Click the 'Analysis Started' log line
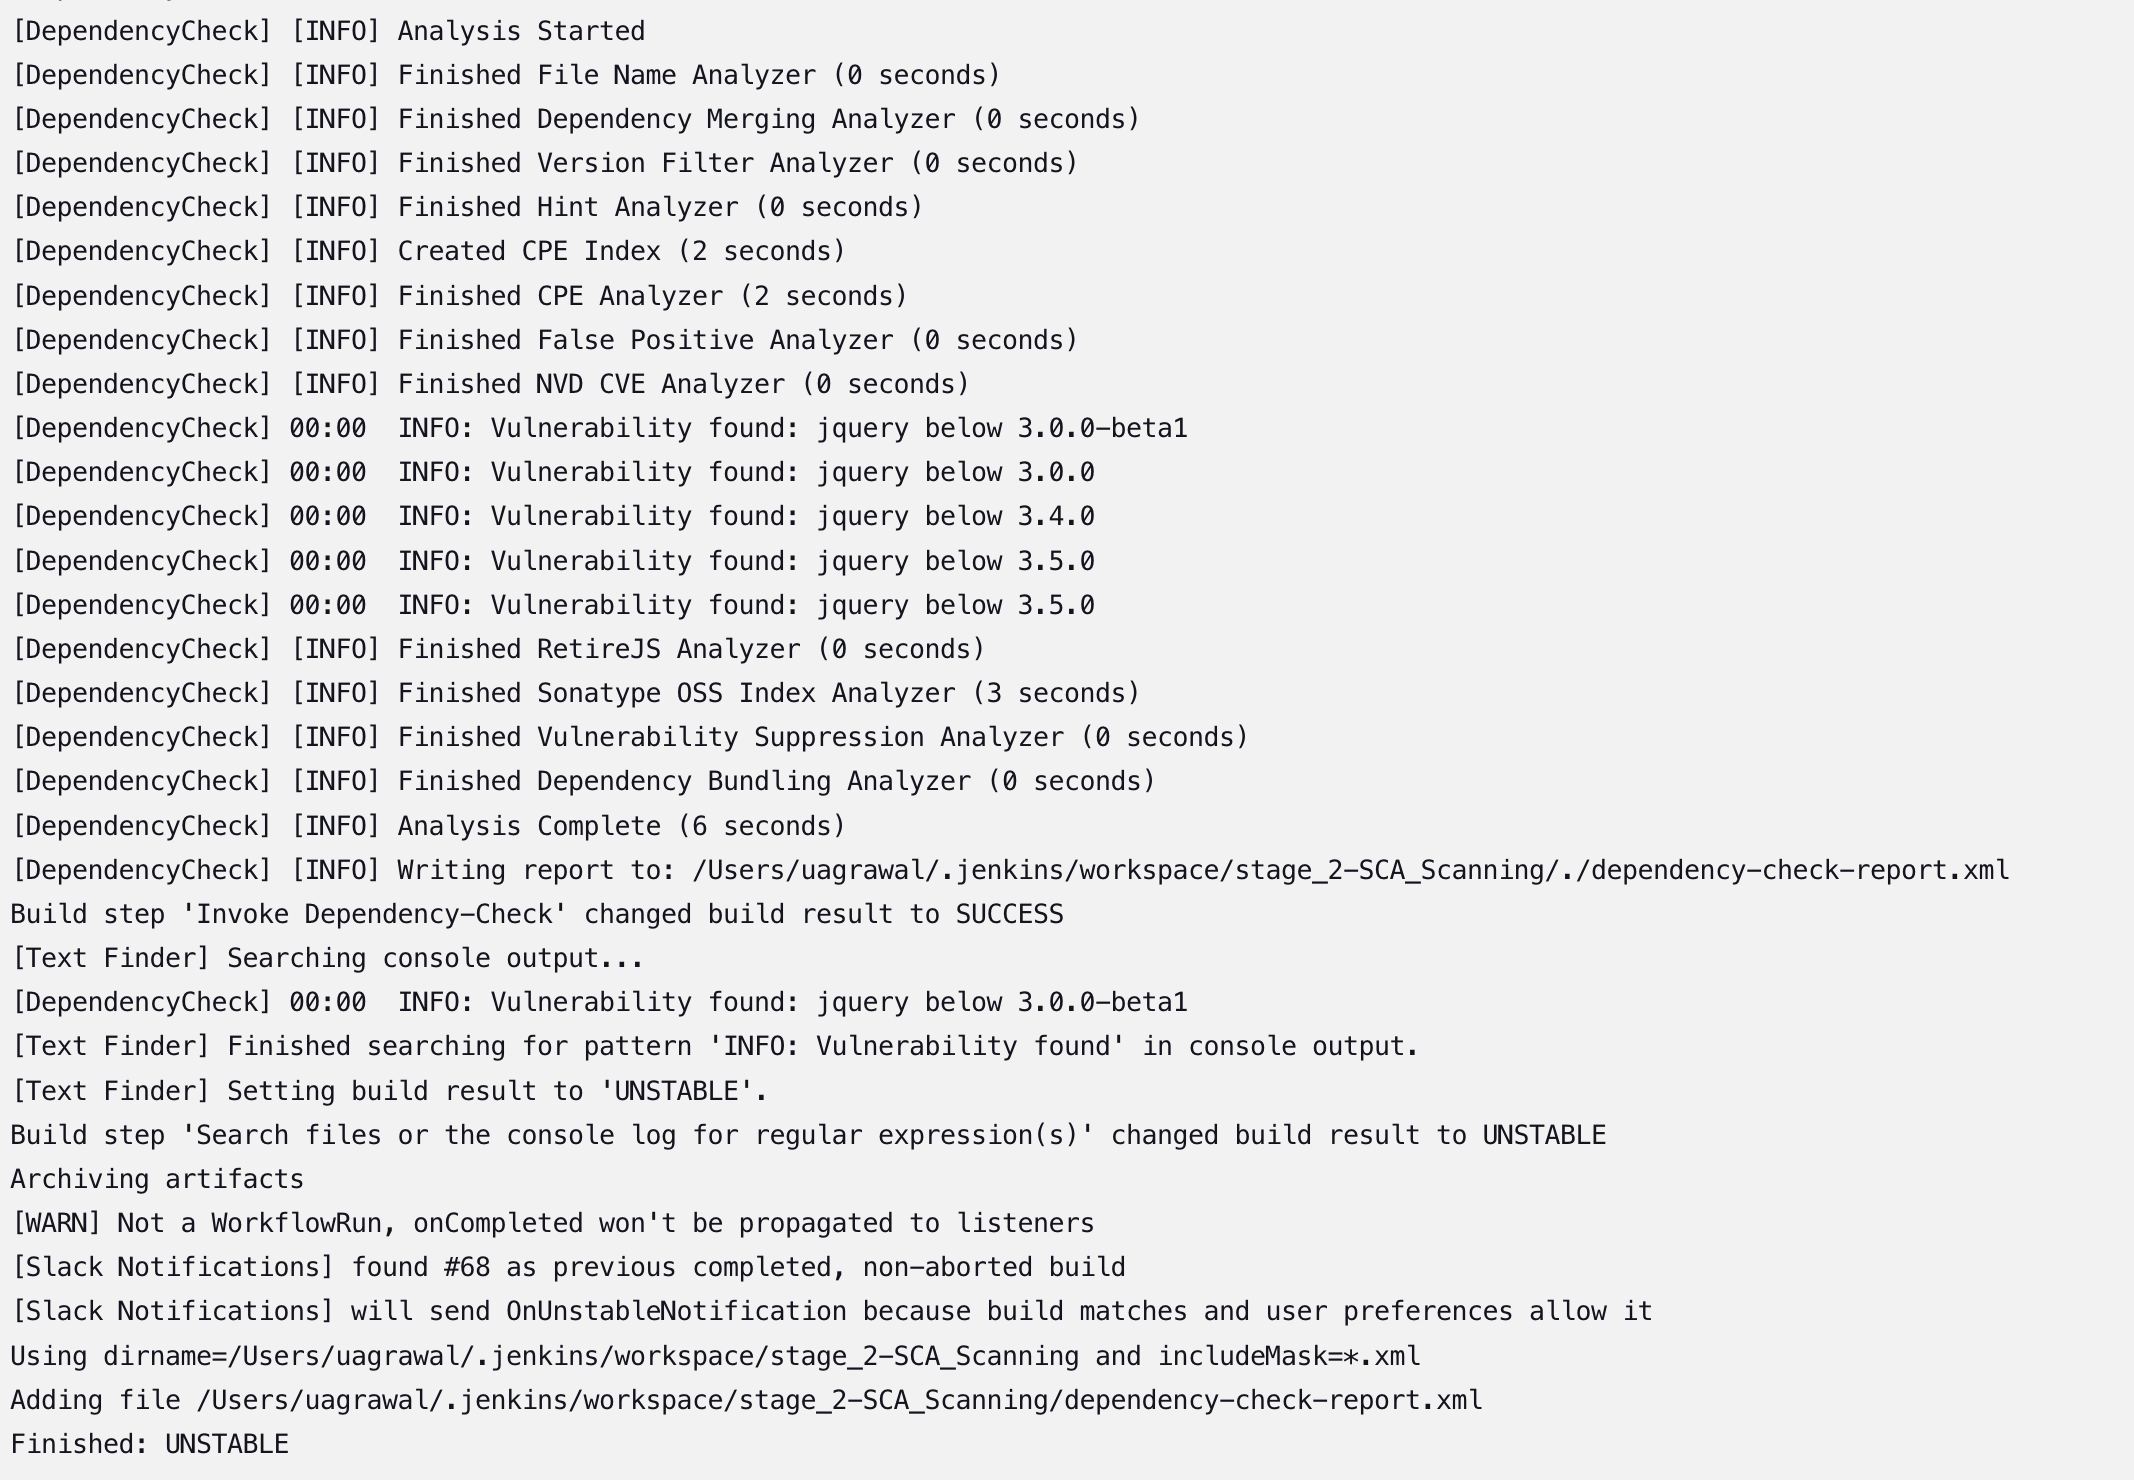The image size is (2134, 1480). (328, 31)
